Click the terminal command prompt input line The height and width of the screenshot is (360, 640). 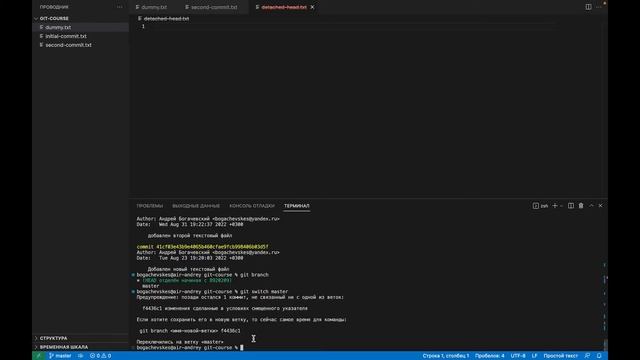point(190,348)
